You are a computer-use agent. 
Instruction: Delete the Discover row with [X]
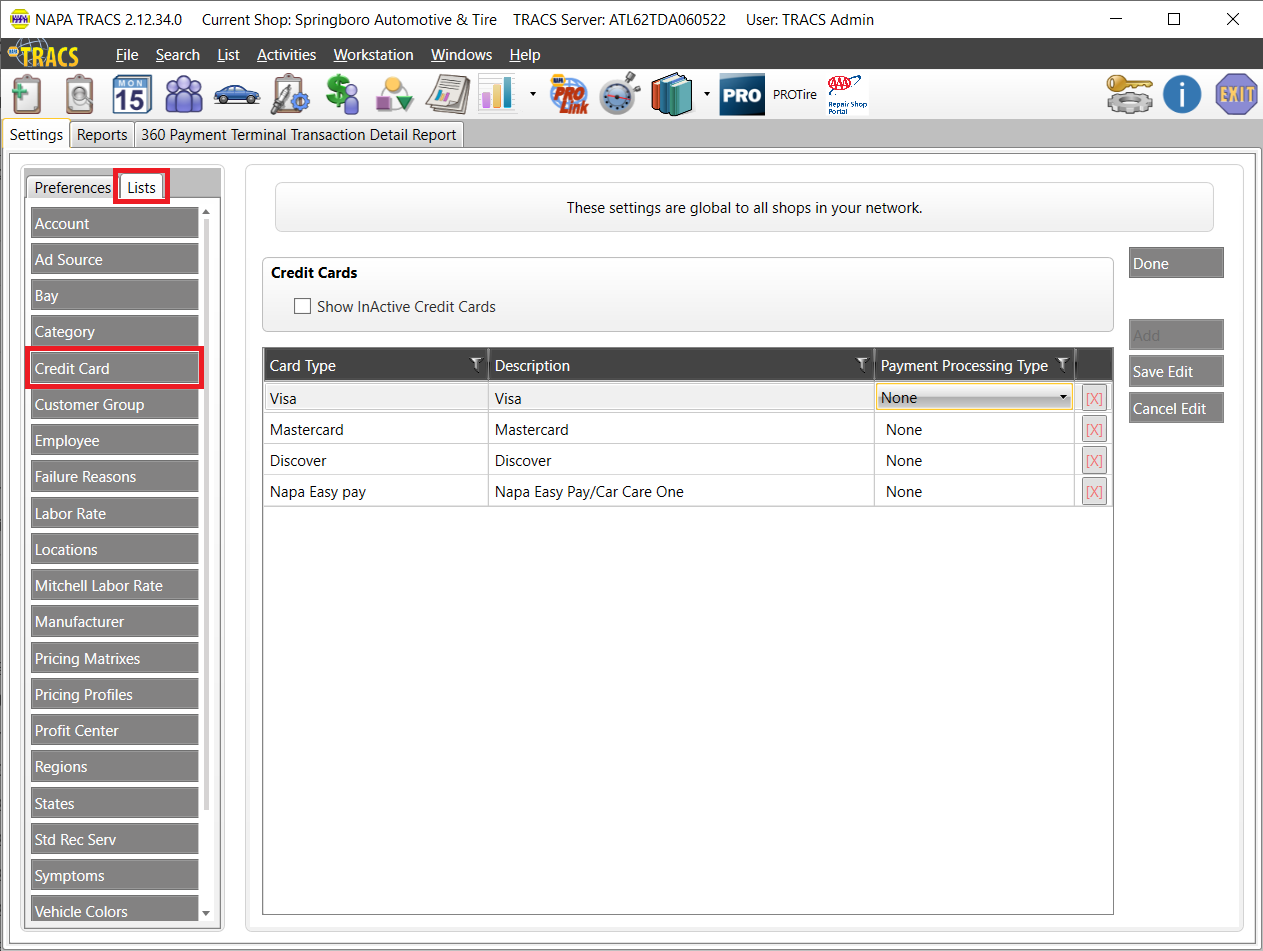1094,460
